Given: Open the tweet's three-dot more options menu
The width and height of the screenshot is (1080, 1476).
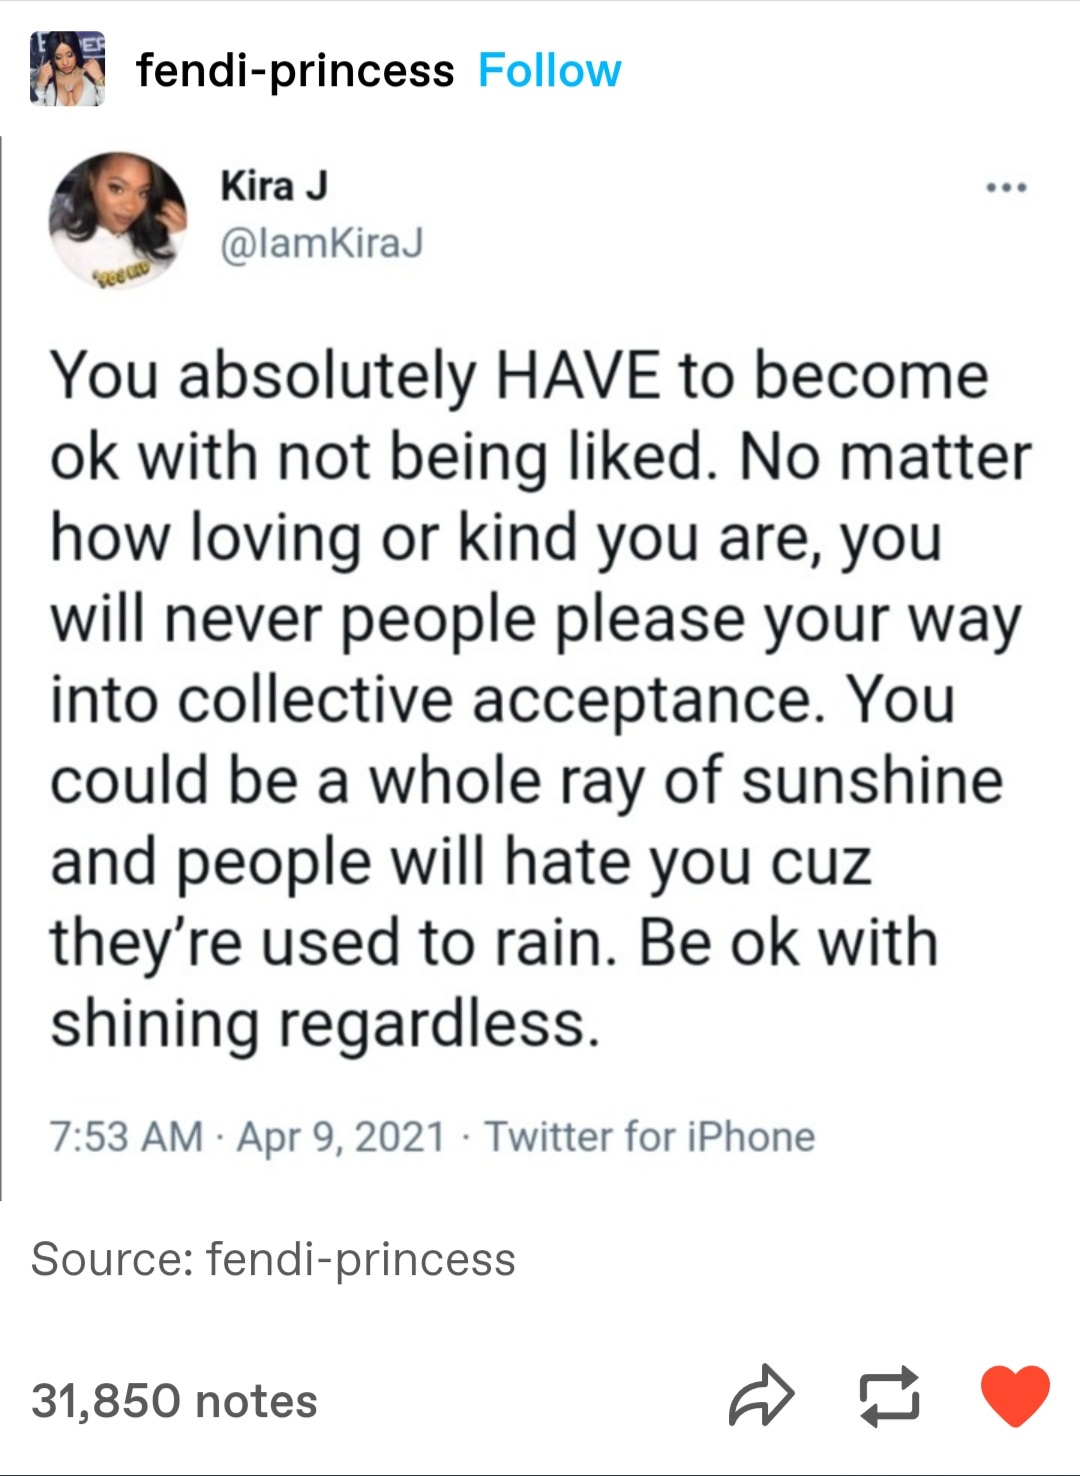Looking at the screenshot, I should [x=1005, y=187].
